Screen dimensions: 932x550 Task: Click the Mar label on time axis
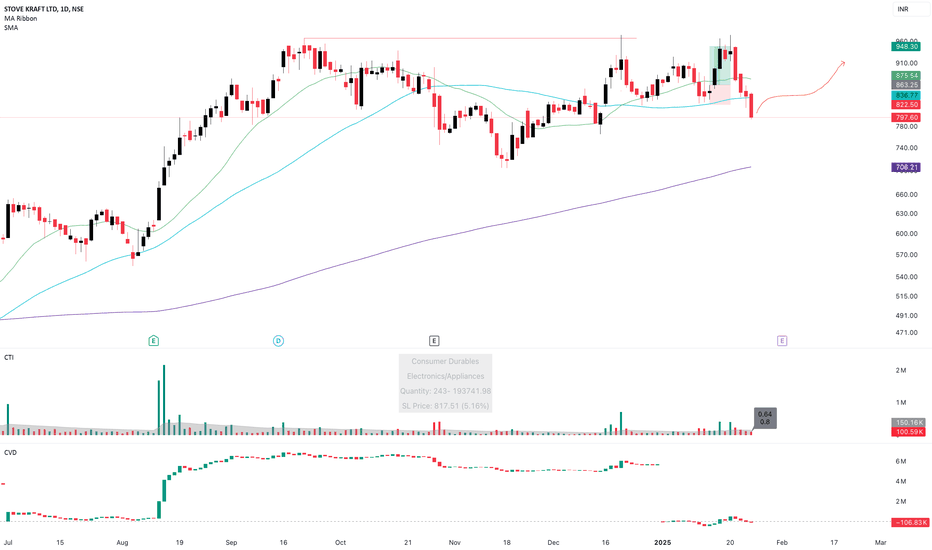click(x=881, y=542)
